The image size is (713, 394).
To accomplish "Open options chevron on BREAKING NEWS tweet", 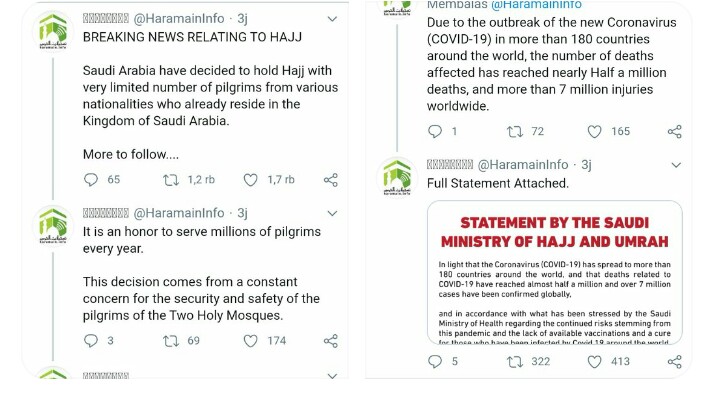I will coord(332,19).
